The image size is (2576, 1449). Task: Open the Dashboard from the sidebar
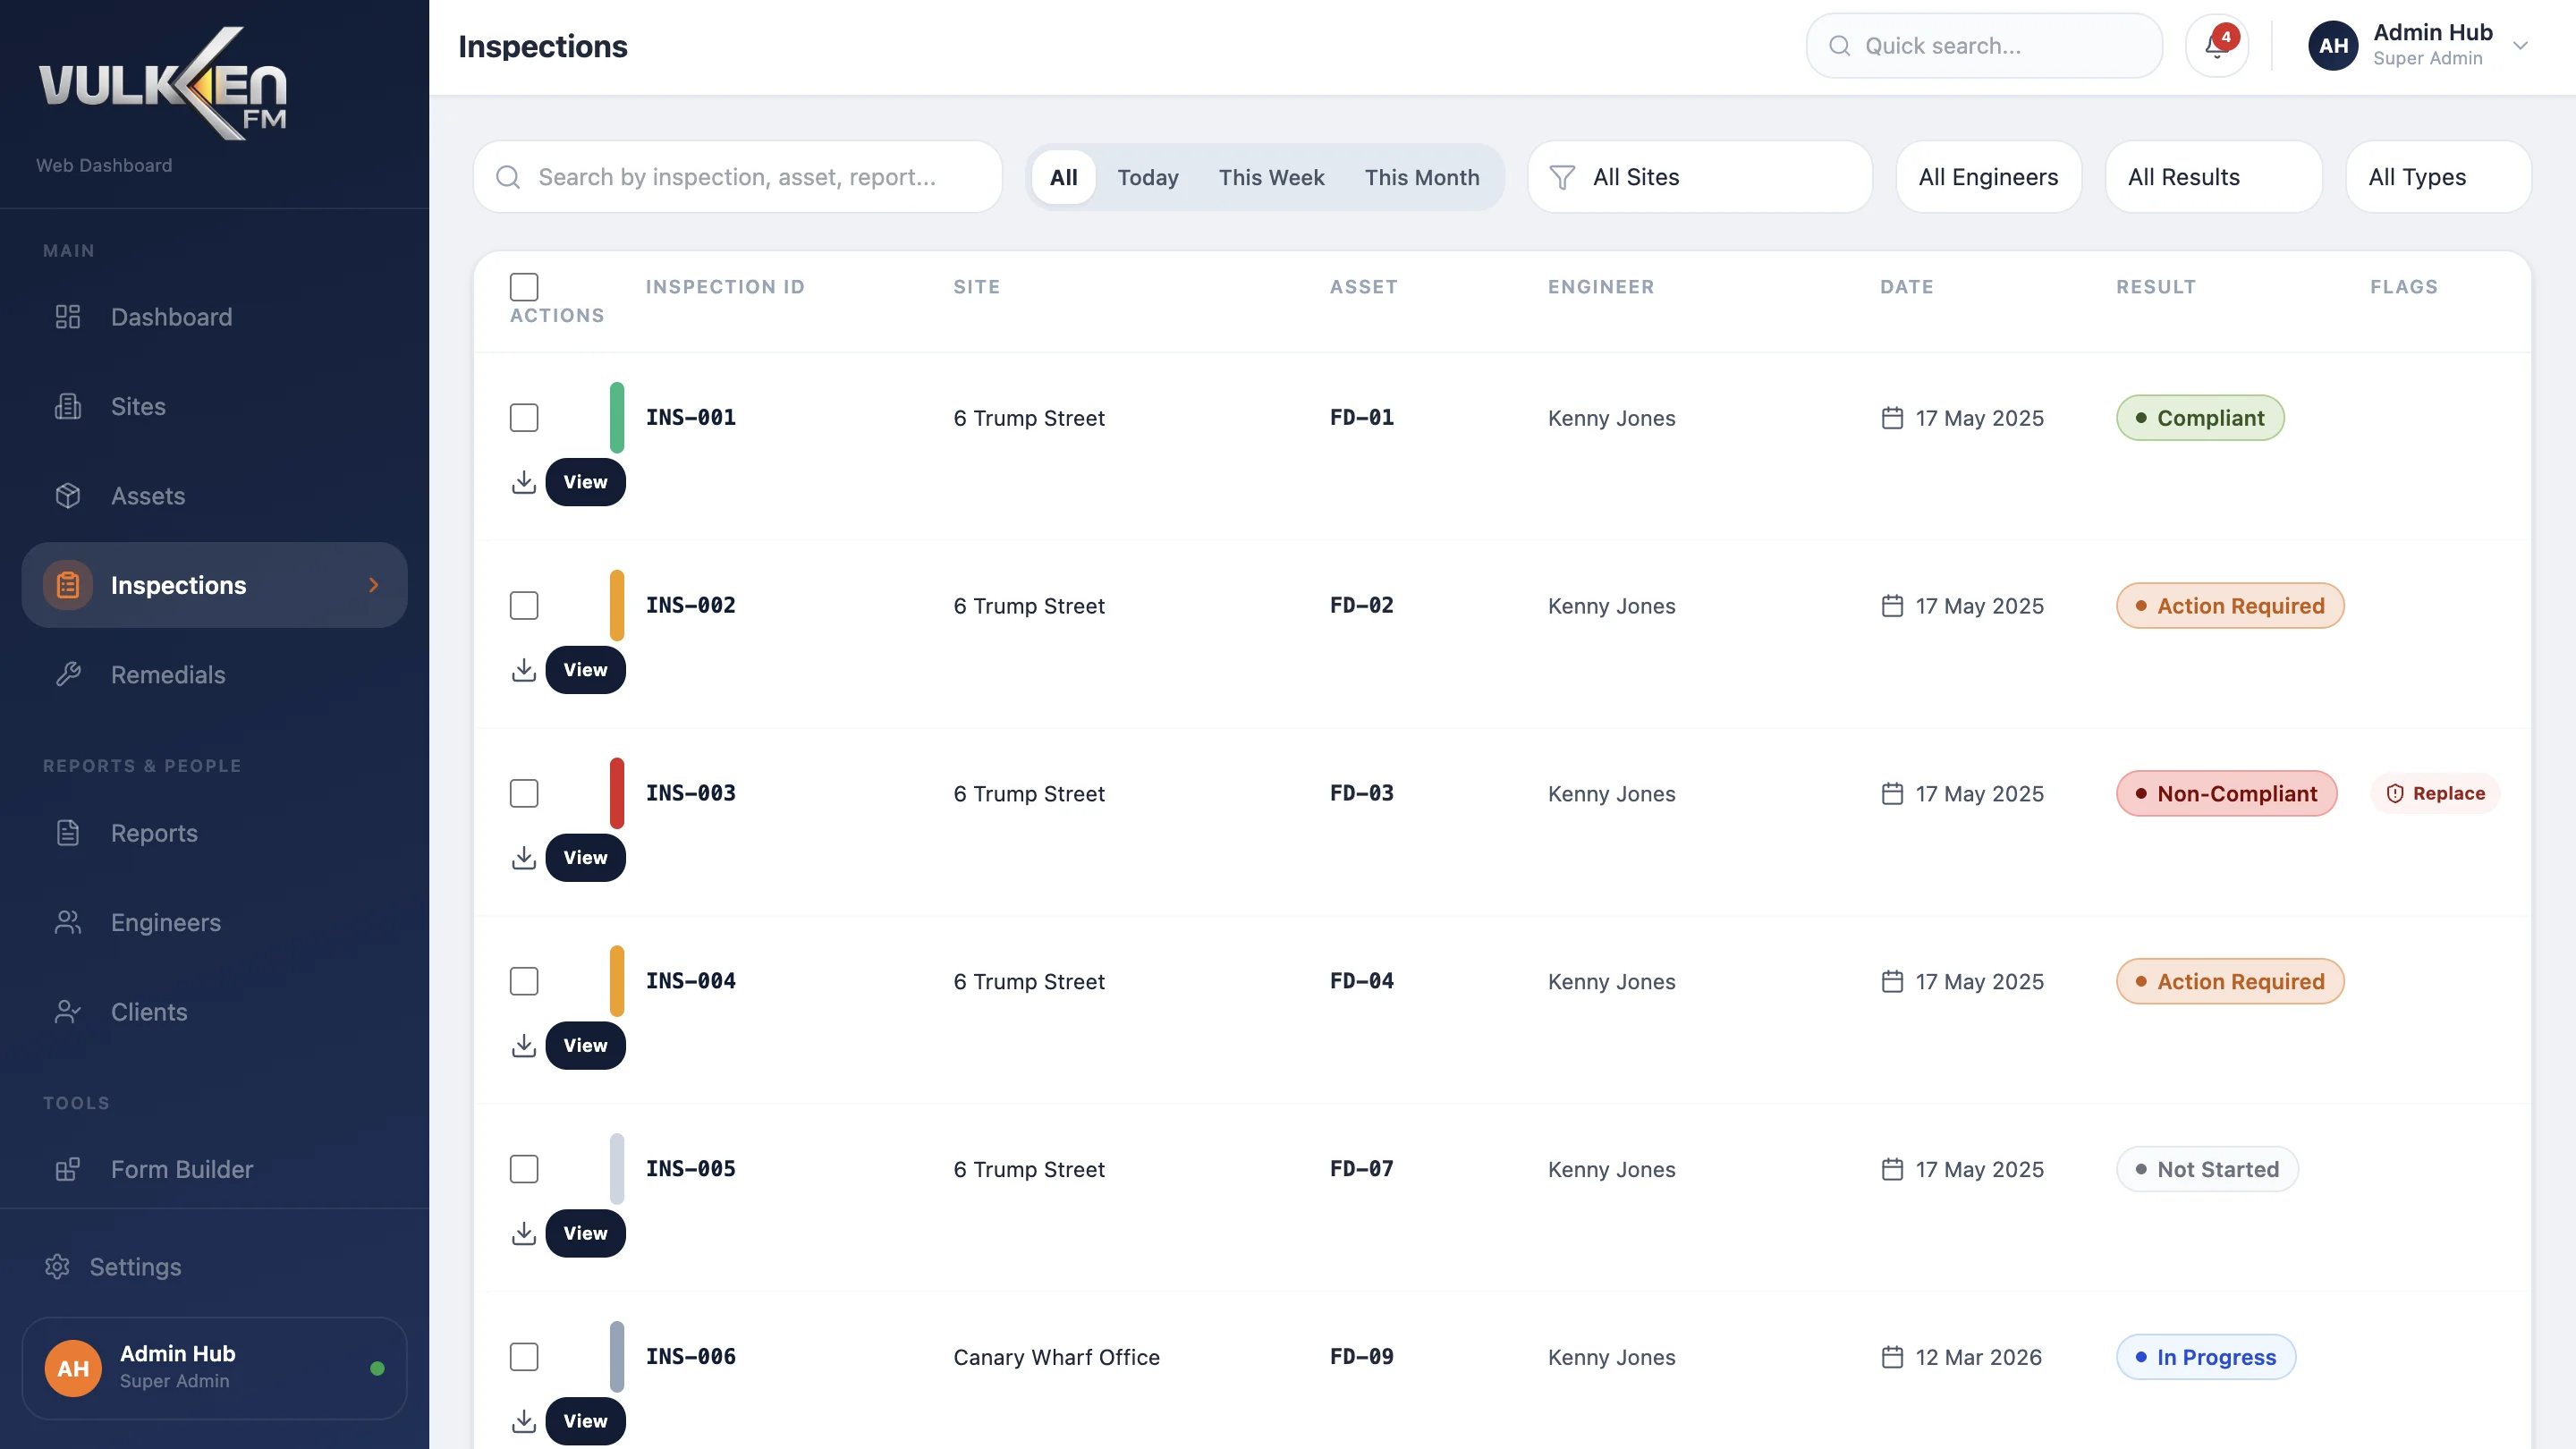click(x=170, y=317)
